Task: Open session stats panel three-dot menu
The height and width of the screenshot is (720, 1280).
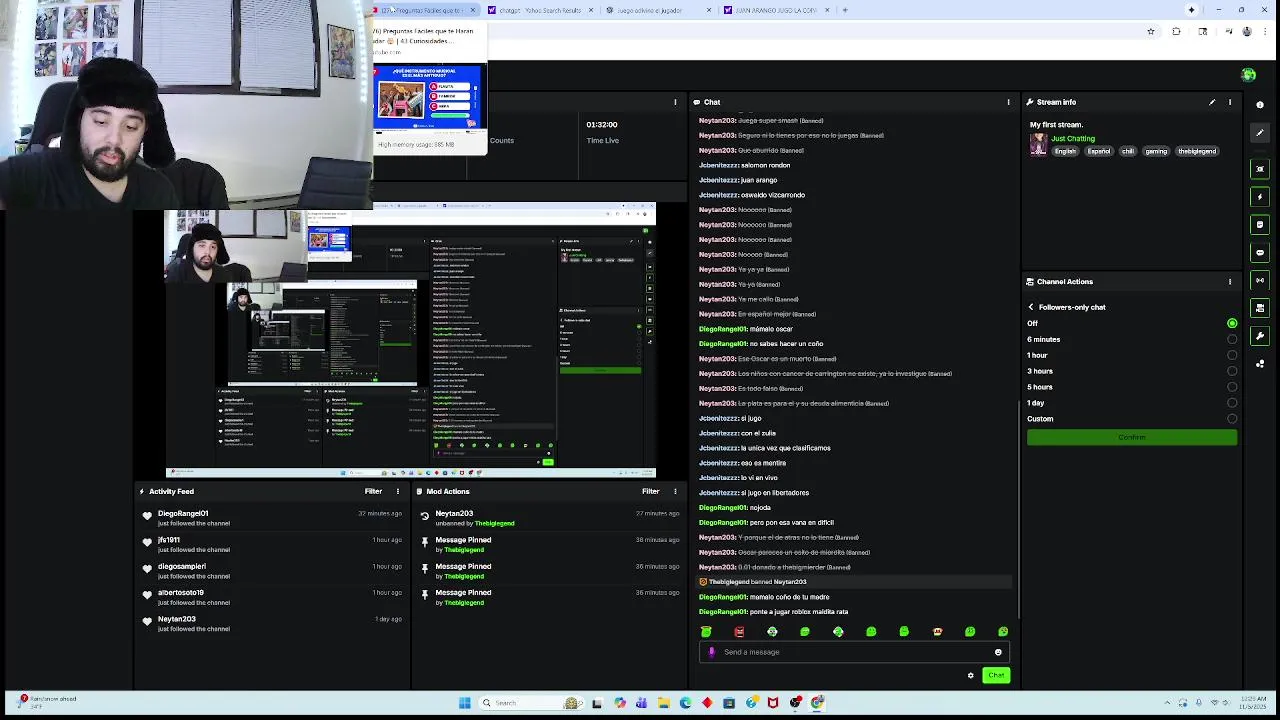Action: pos(675,102)
